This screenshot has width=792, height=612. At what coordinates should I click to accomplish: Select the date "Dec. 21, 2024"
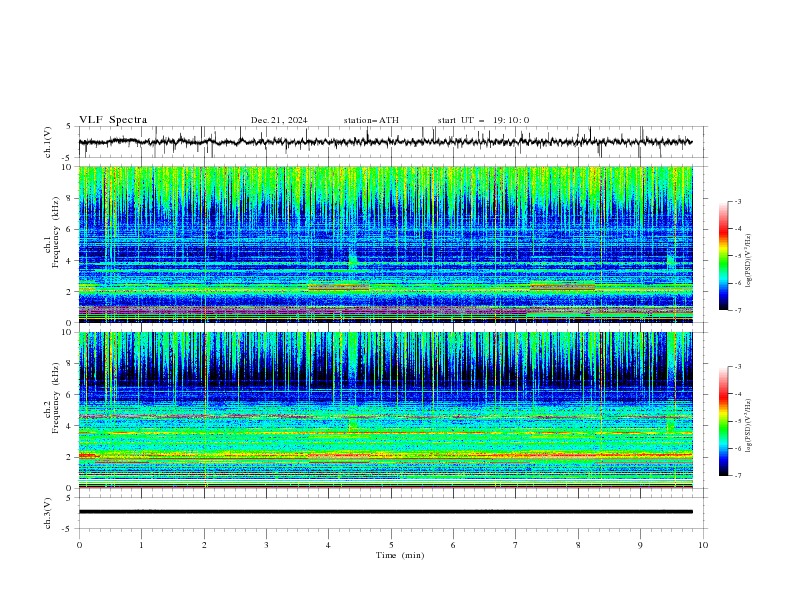click(279, 120)
